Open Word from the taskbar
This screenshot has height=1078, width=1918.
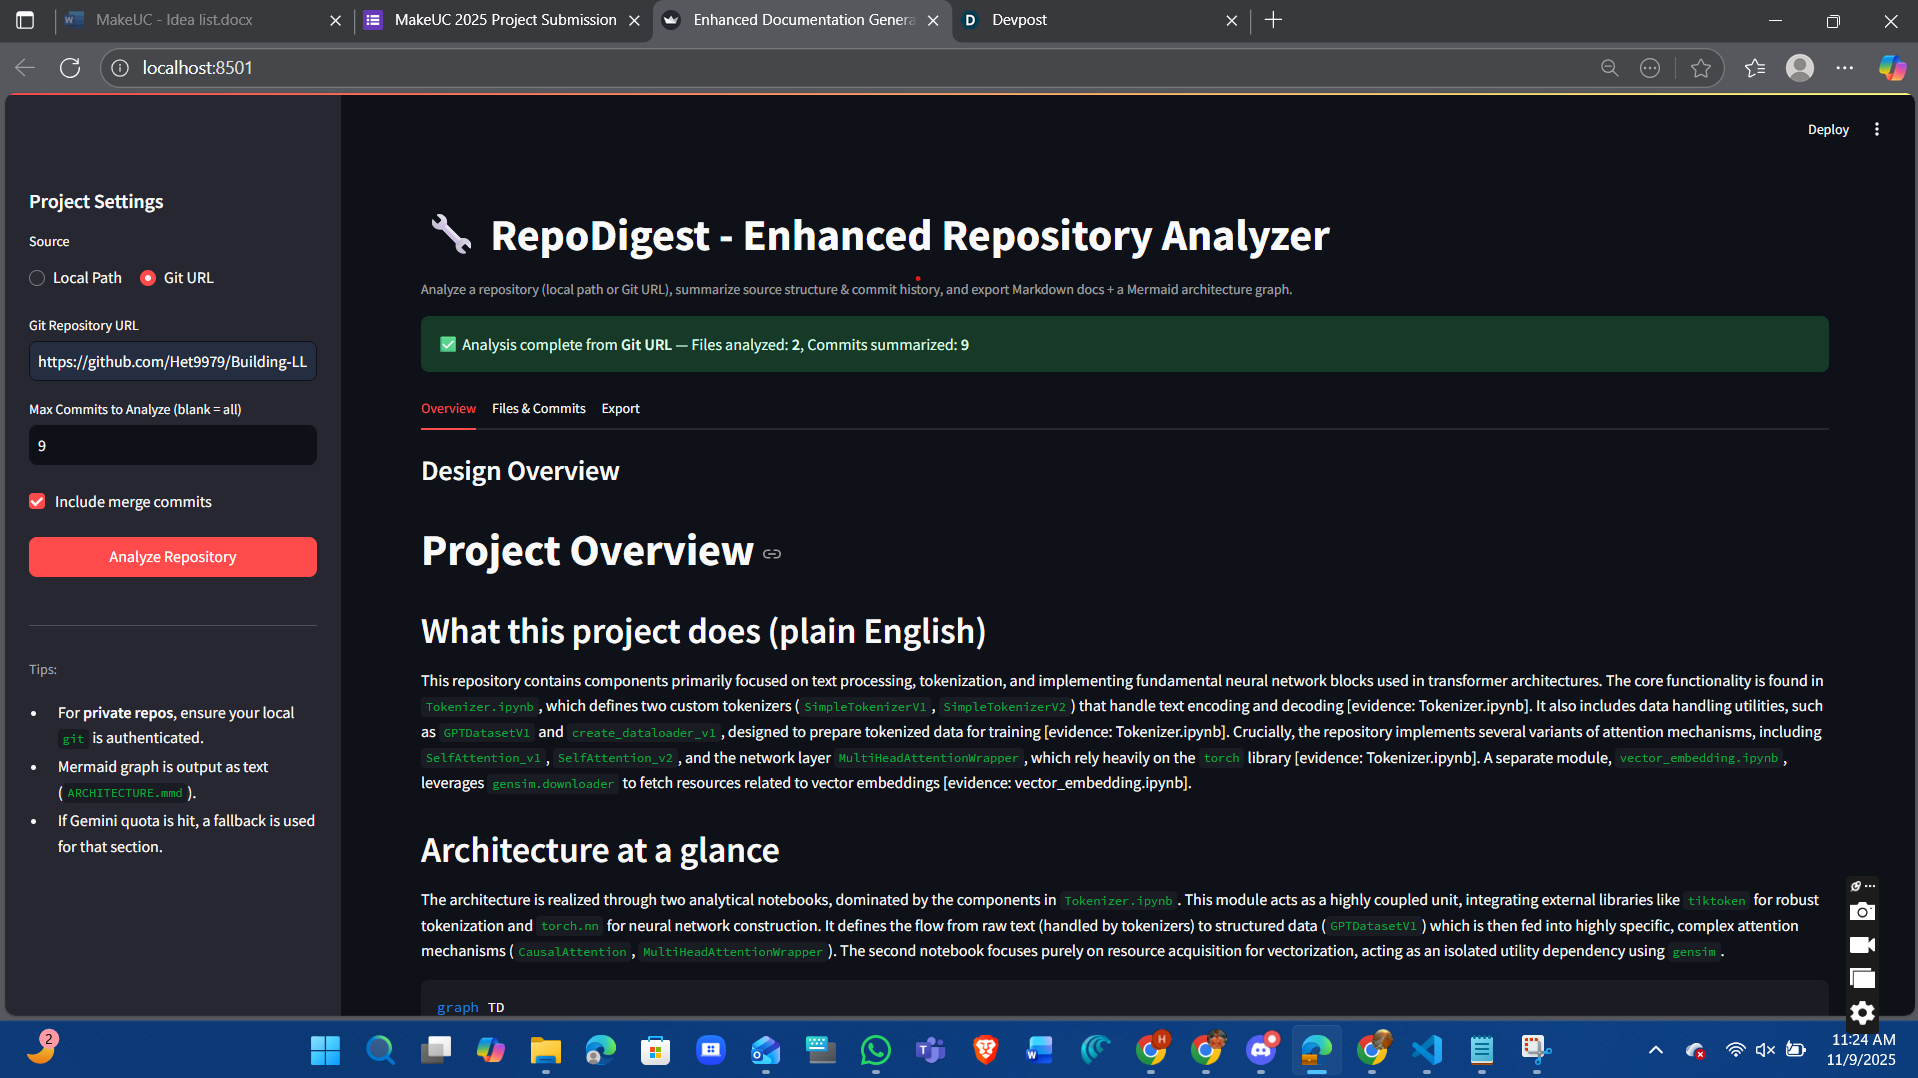(x=1040, y=1050)
